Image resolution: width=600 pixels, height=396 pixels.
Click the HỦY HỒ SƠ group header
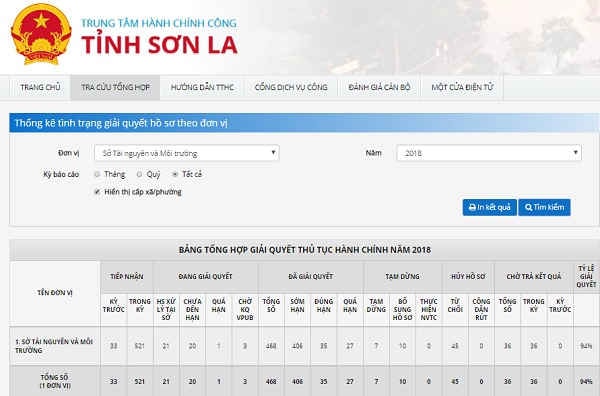tap(468, 276)
